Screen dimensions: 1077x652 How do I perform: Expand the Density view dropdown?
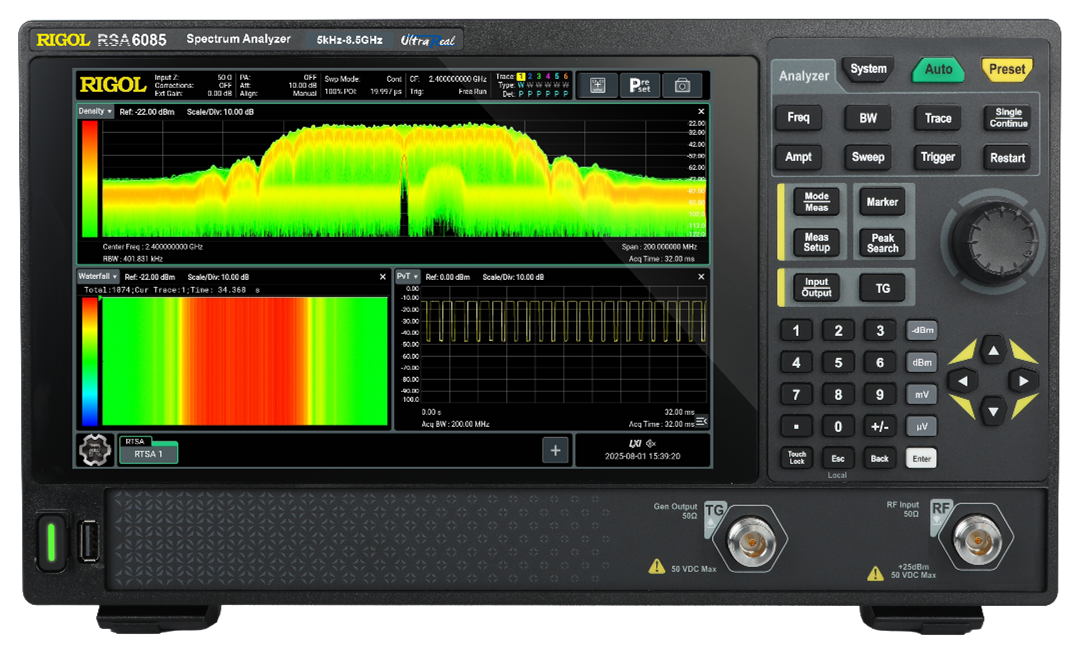click(95, 111)
